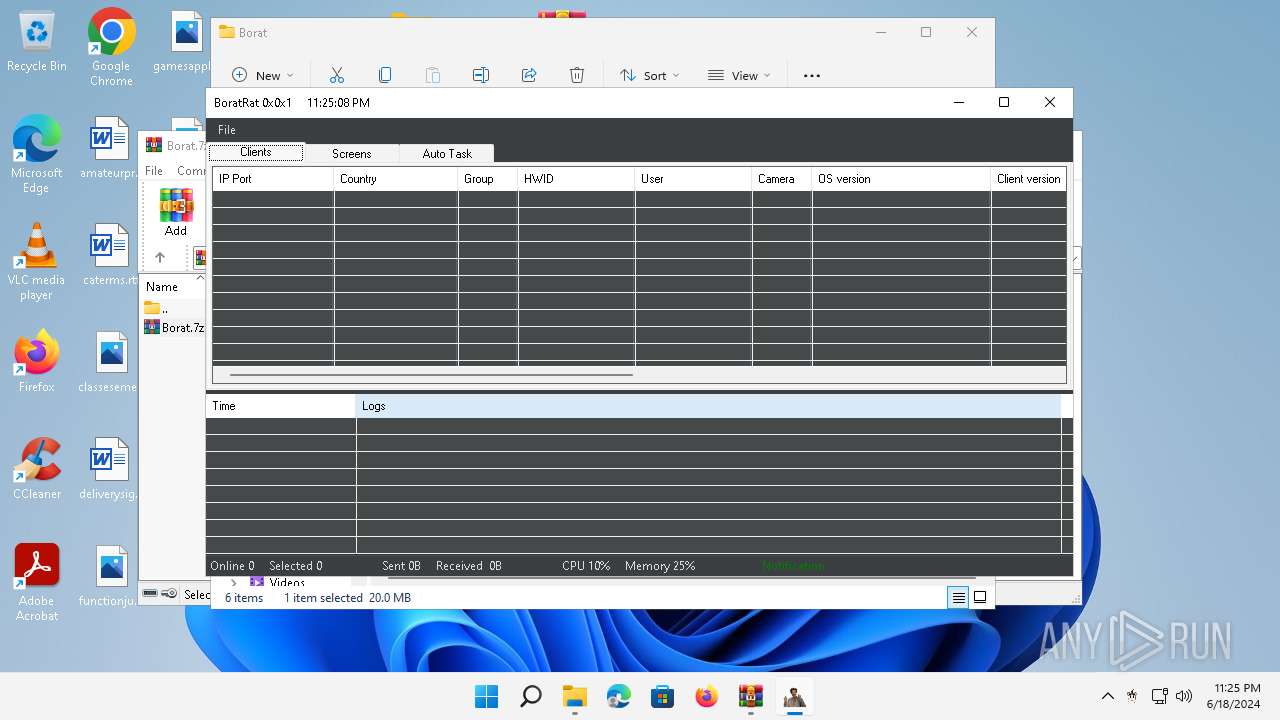Show hidden tray icons chevron
This screenshot has width=1280, height=720.
click(1107, 696)
